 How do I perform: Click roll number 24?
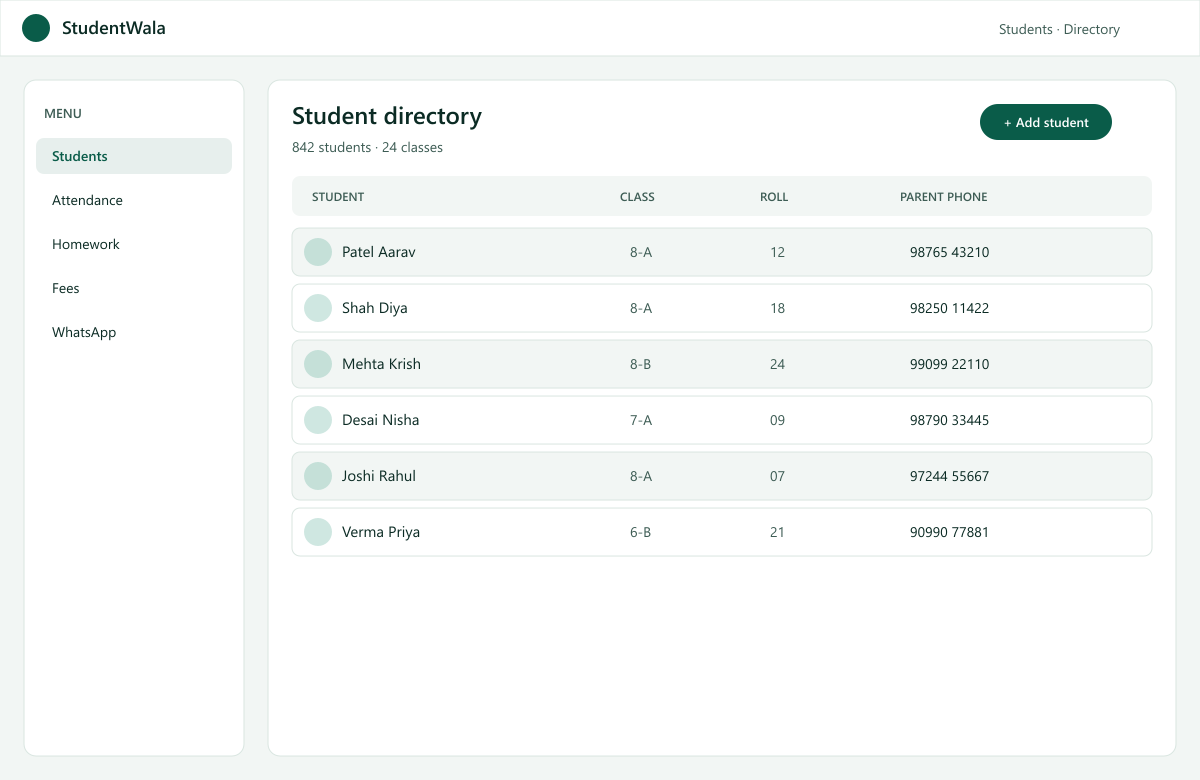tap(778, 364)
